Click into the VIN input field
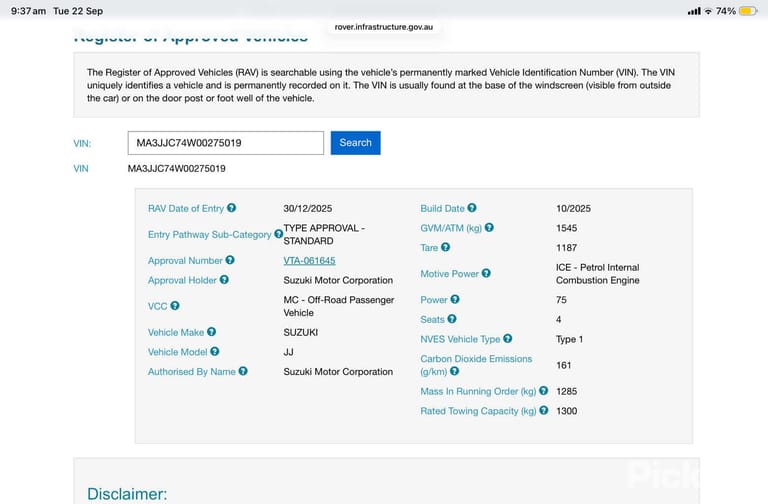This screenshot has width=768, height=504. 226,143
